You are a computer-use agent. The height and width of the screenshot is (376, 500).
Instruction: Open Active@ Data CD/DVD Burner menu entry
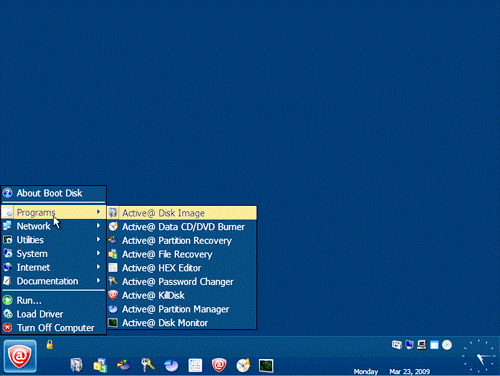pyautogui.click(x=182, y=227)
